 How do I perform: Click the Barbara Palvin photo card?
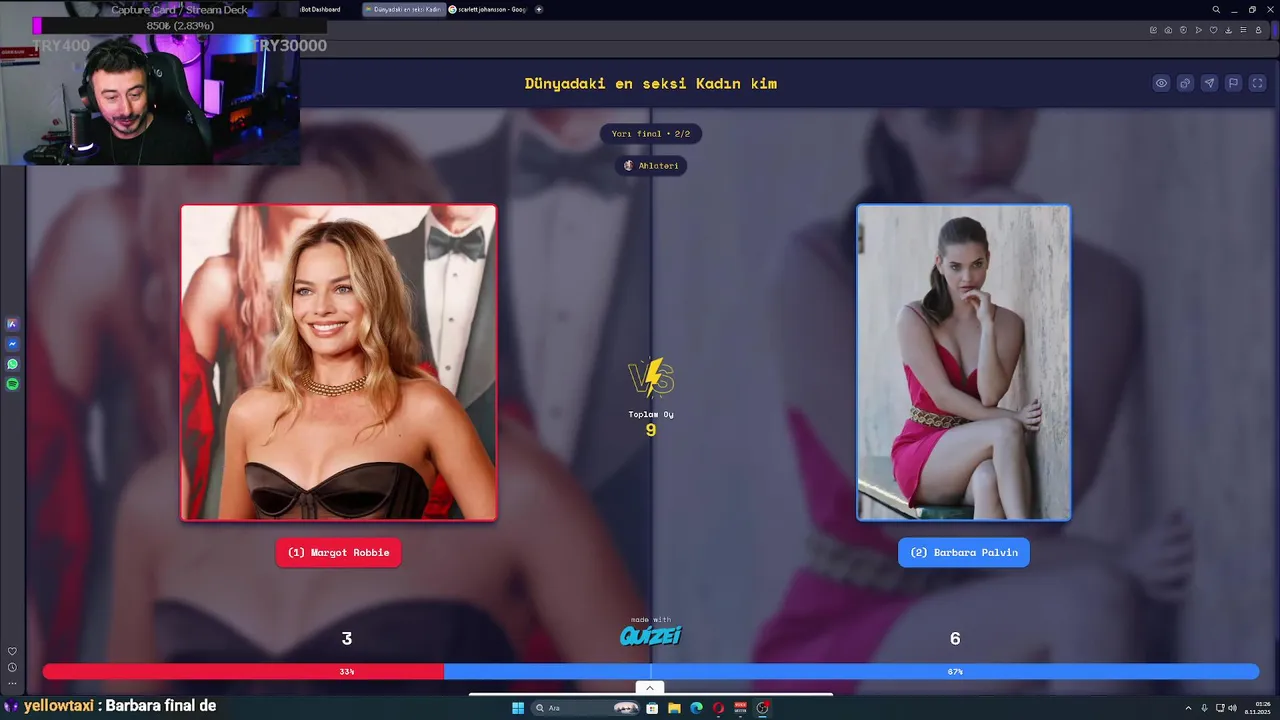coord(964,363)
